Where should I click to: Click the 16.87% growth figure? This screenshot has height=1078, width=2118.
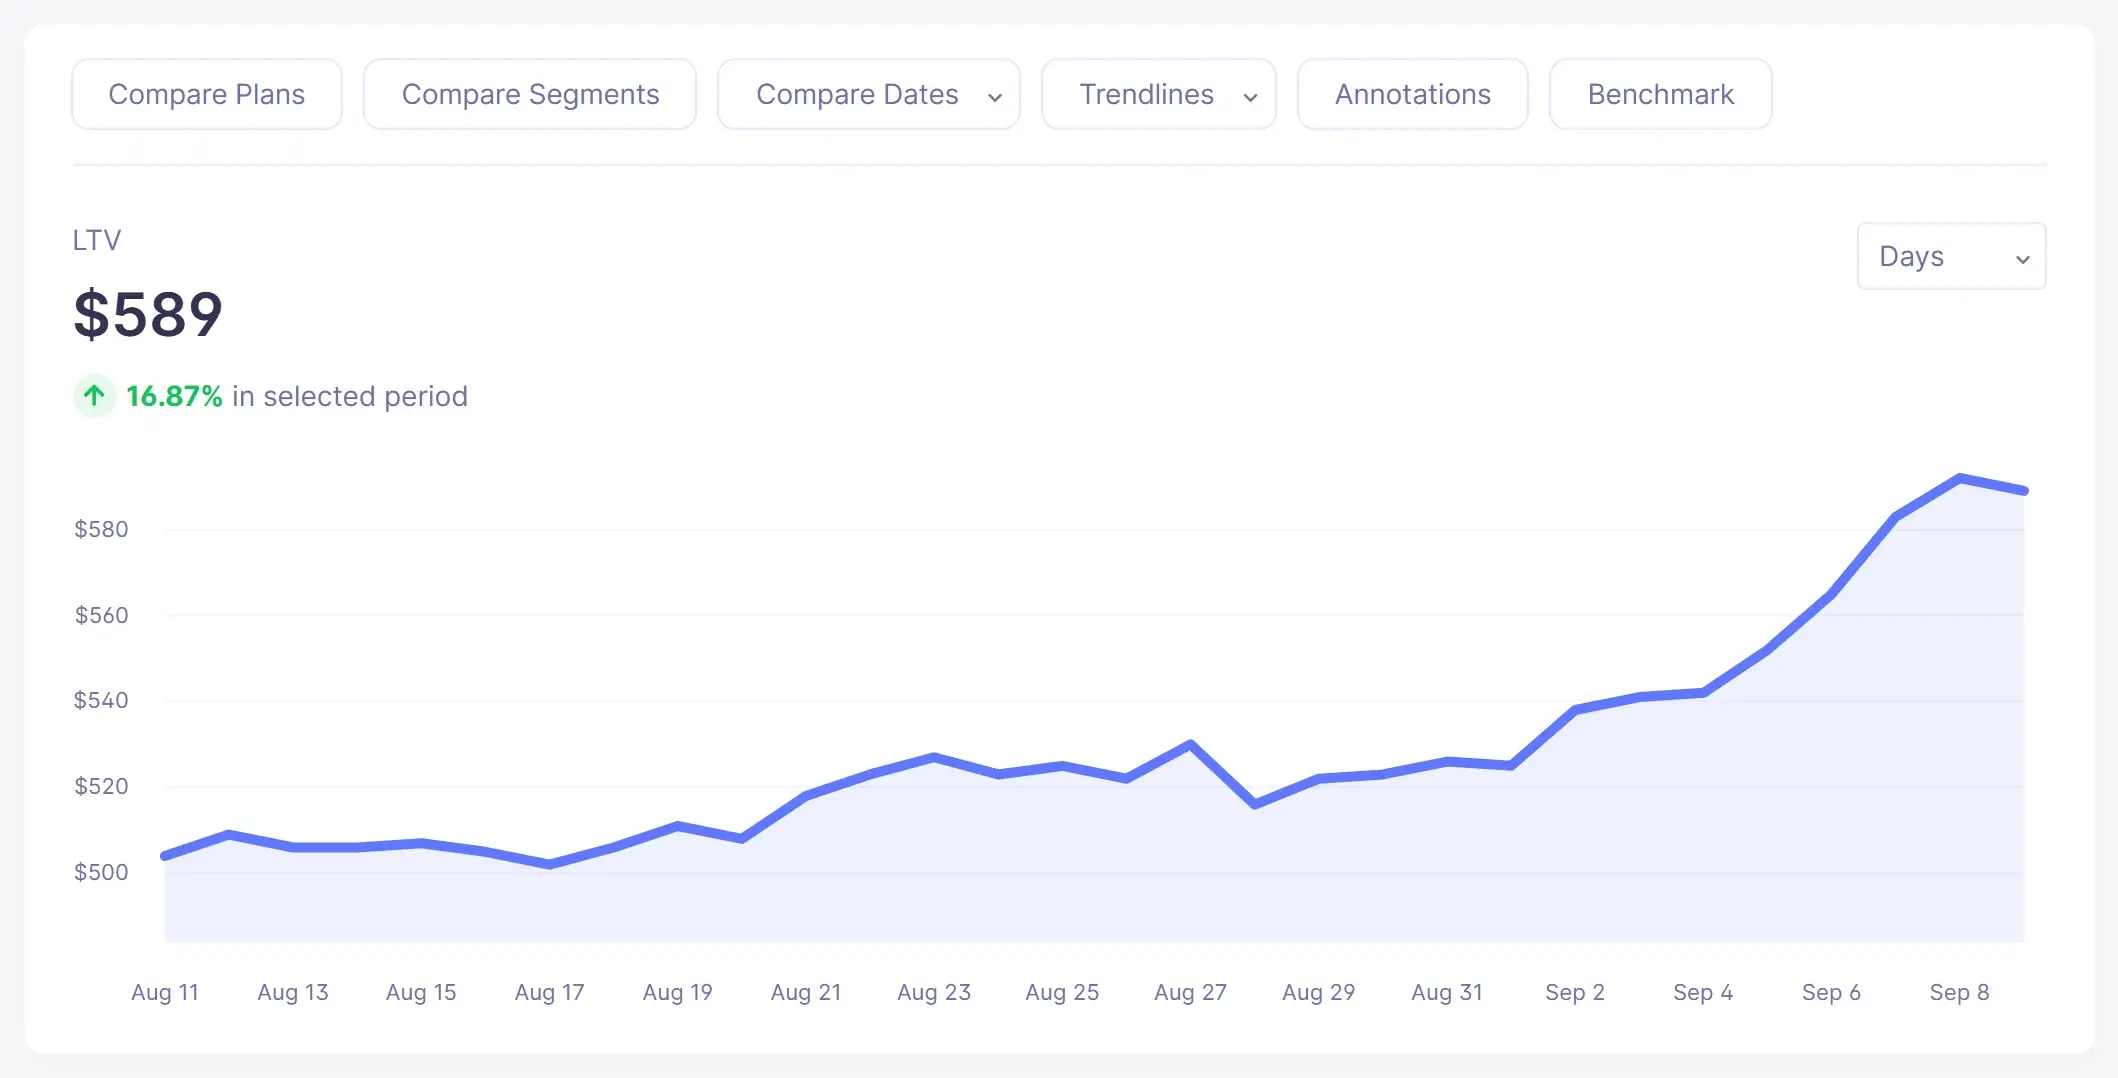click(174, 396)
